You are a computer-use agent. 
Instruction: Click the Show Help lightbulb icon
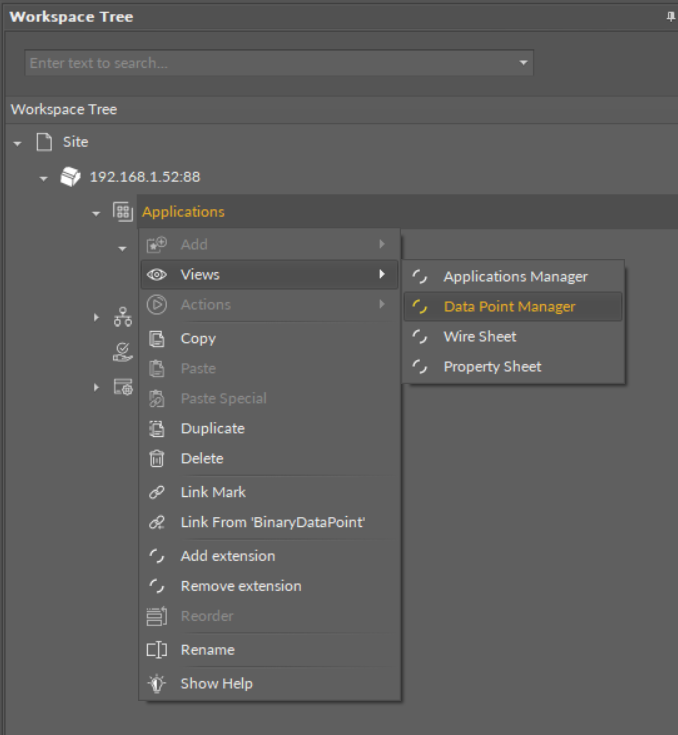[x=156, y=684]
